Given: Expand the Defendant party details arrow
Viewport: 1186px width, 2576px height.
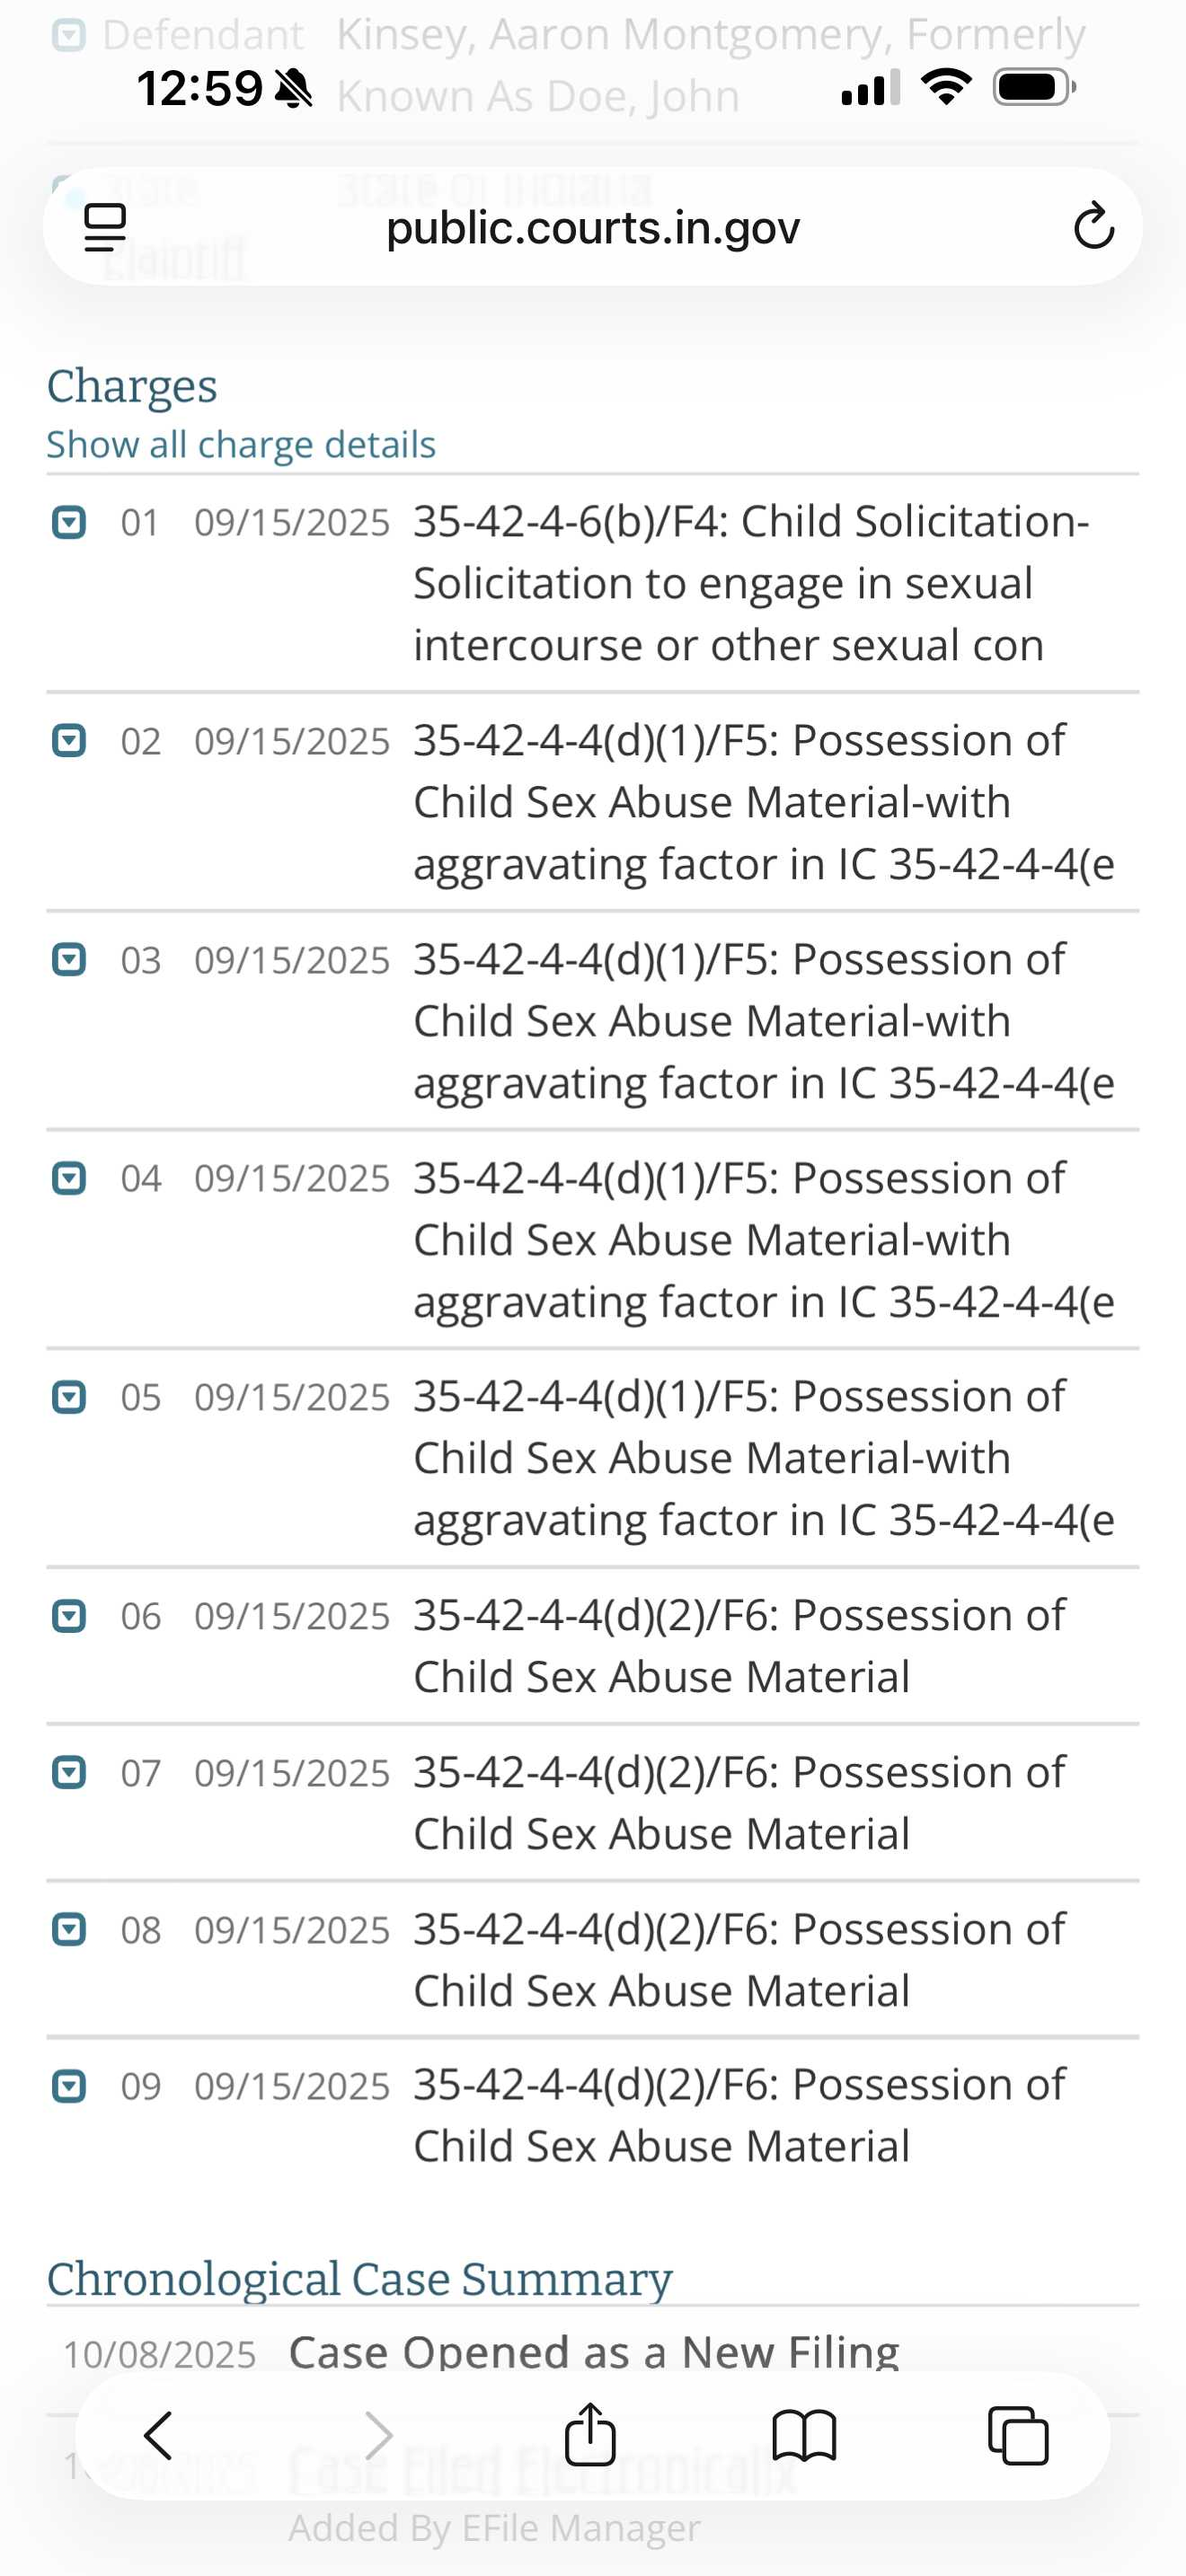Looking at the screenshot, I should pyautogui.click(x=69, y=37).
